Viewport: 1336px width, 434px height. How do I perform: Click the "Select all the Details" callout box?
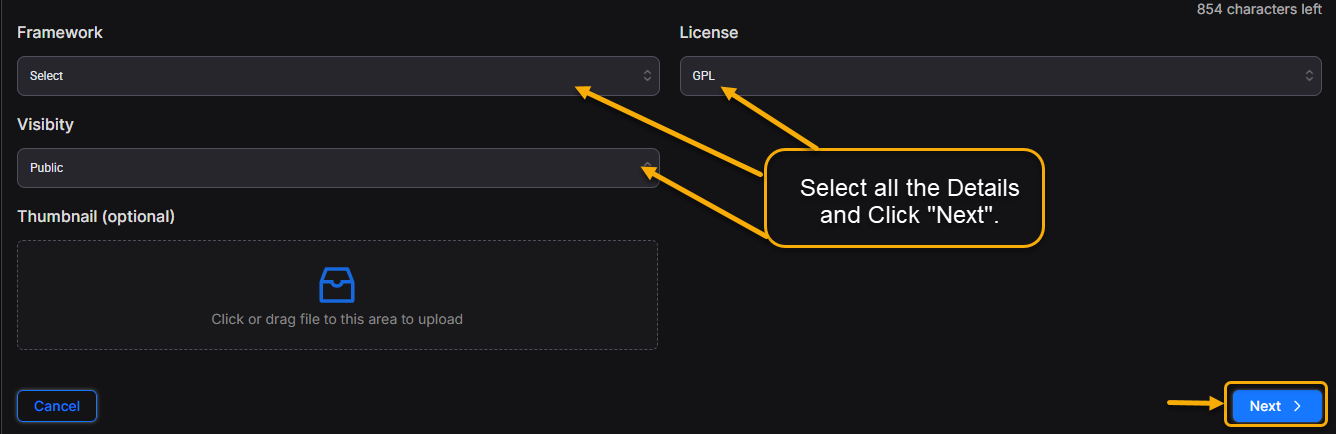[904, 200]
